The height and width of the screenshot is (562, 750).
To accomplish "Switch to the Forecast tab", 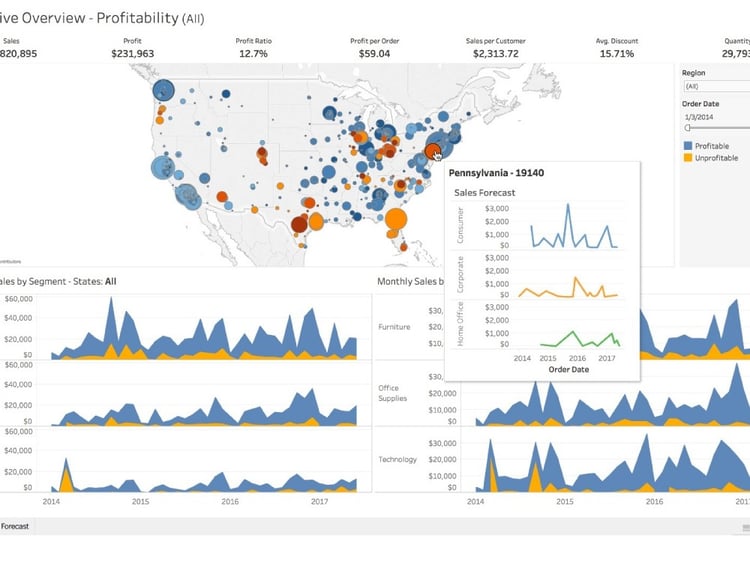I will pyautogui.click(x=15, y=526).
